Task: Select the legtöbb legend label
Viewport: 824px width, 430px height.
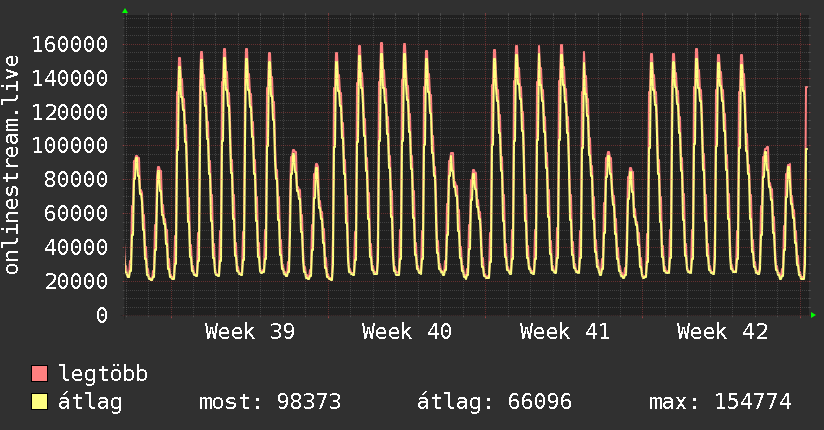Action: coord(103,374)
